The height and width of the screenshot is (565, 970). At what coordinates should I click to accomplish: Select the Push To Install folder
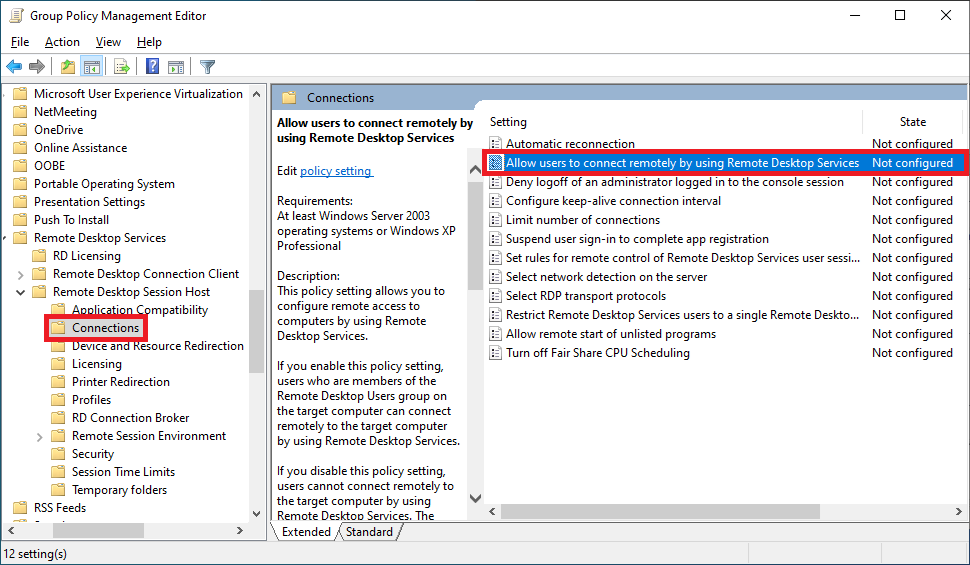[71, 220]
